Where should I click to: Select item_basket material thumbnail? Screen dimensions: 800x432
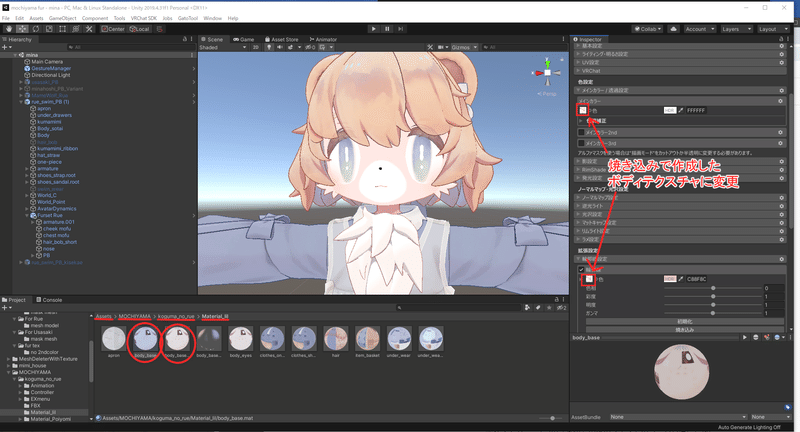coord(367,338)
